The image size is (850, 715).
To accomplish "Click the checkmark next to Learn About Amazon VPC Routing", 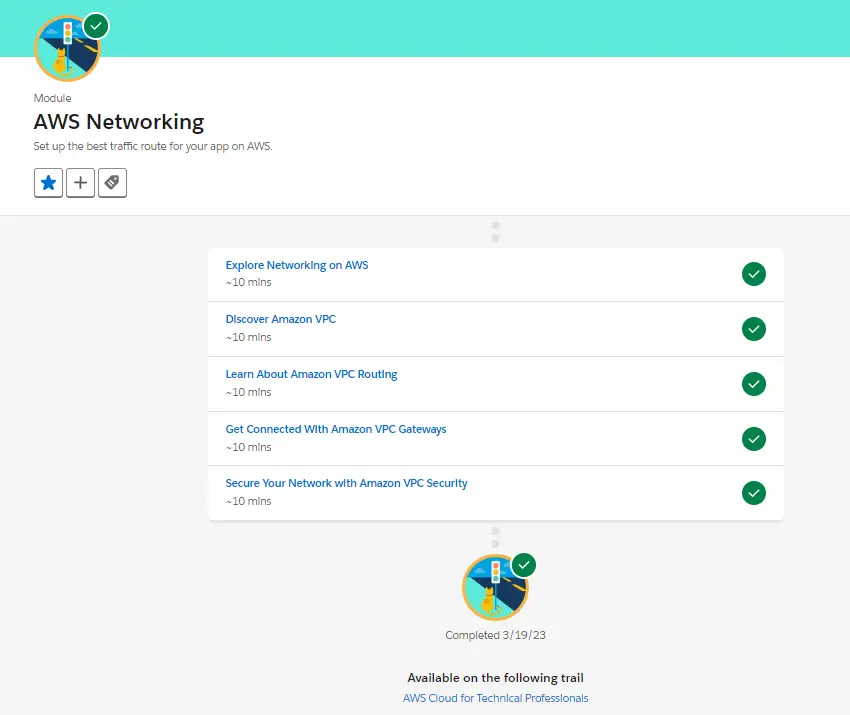I will (754, 383).
